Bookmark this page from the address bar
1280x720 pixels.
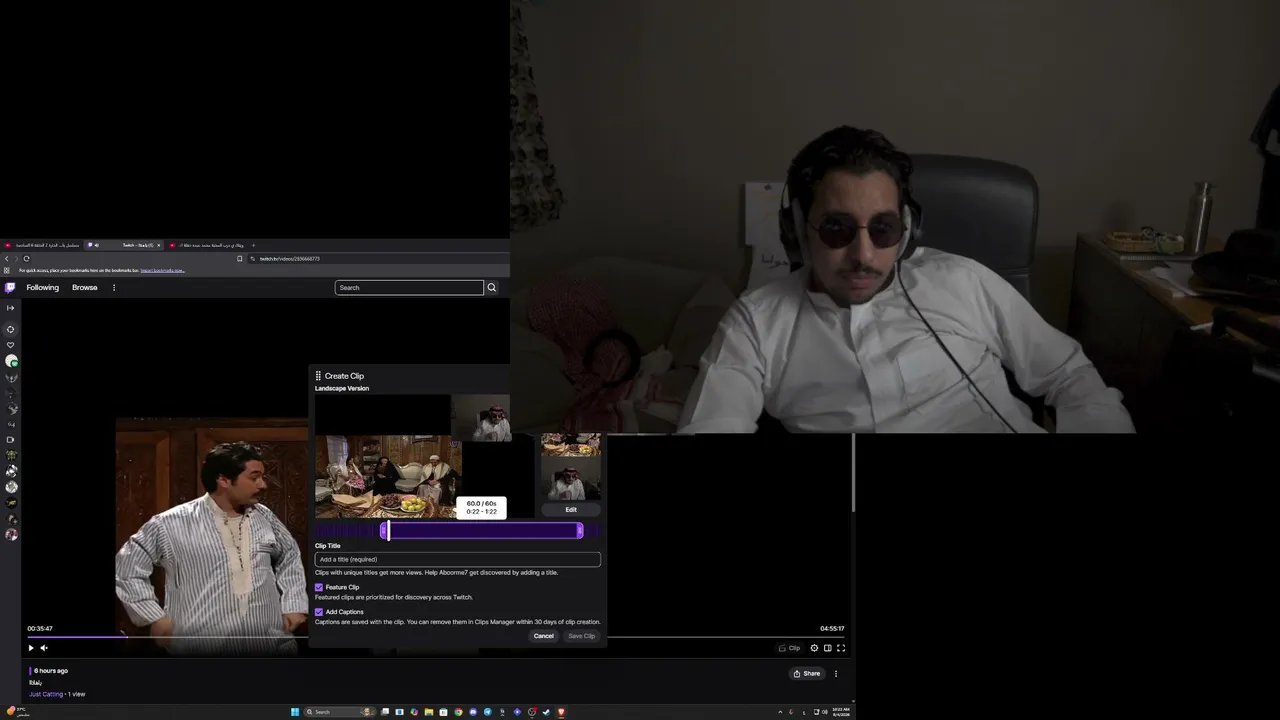click(x=240, y=259)
